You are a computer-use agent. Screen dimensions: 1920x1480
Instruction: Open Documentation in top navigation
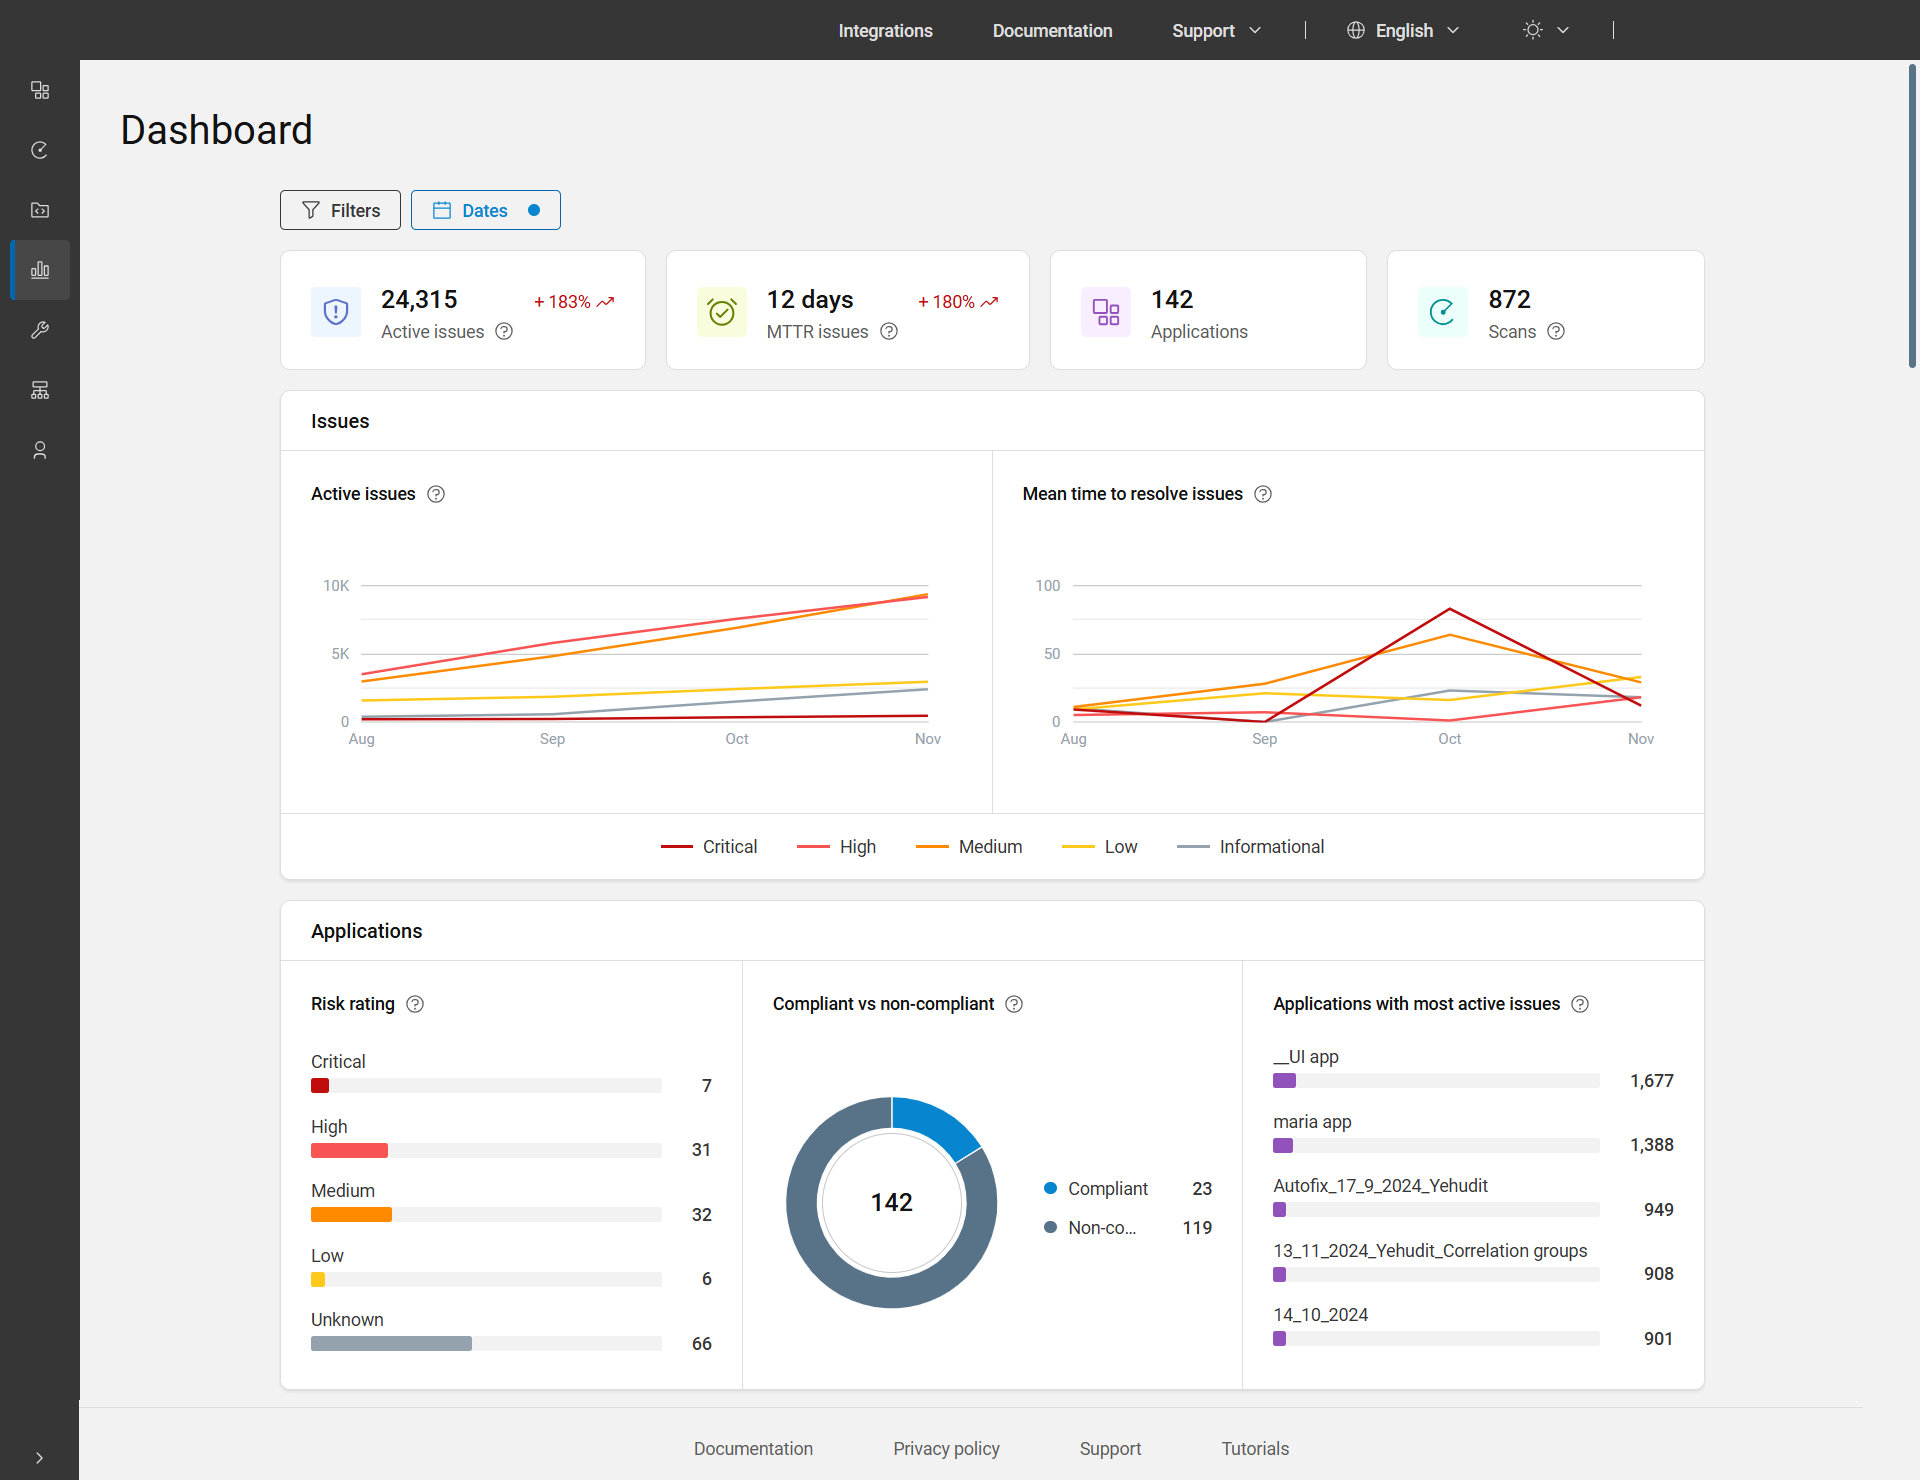[x=1052, y=31]
